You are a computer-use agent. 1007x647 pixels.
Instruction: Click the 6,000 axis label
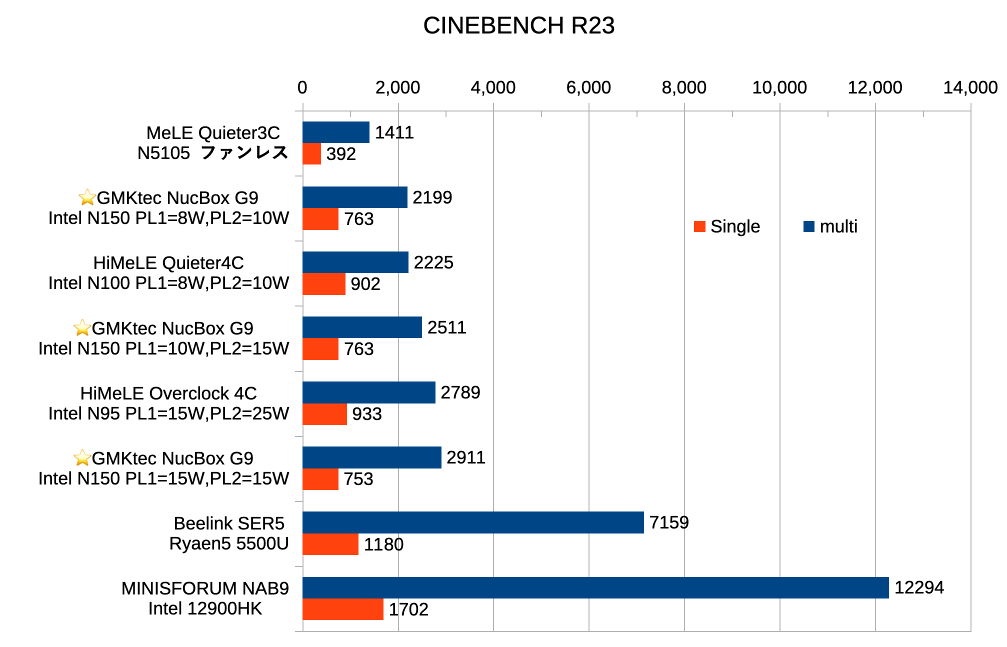589,87
